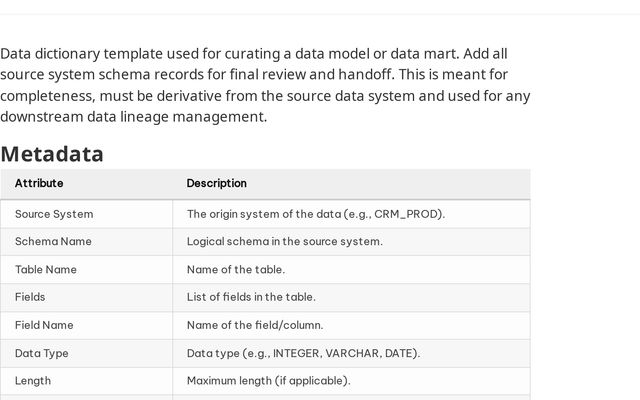
Task: Click the INTEGER, VARCHAR, DATE data type description
Action: [303, 353]
